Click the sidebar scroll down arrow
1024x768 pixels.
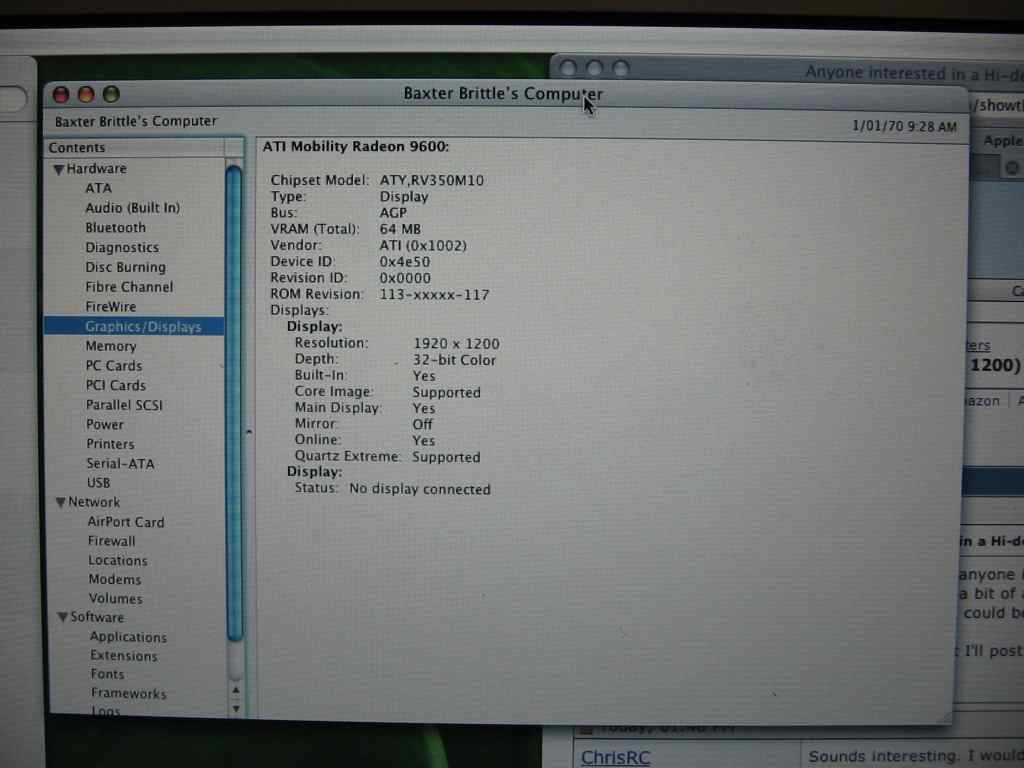click(236, 709)
